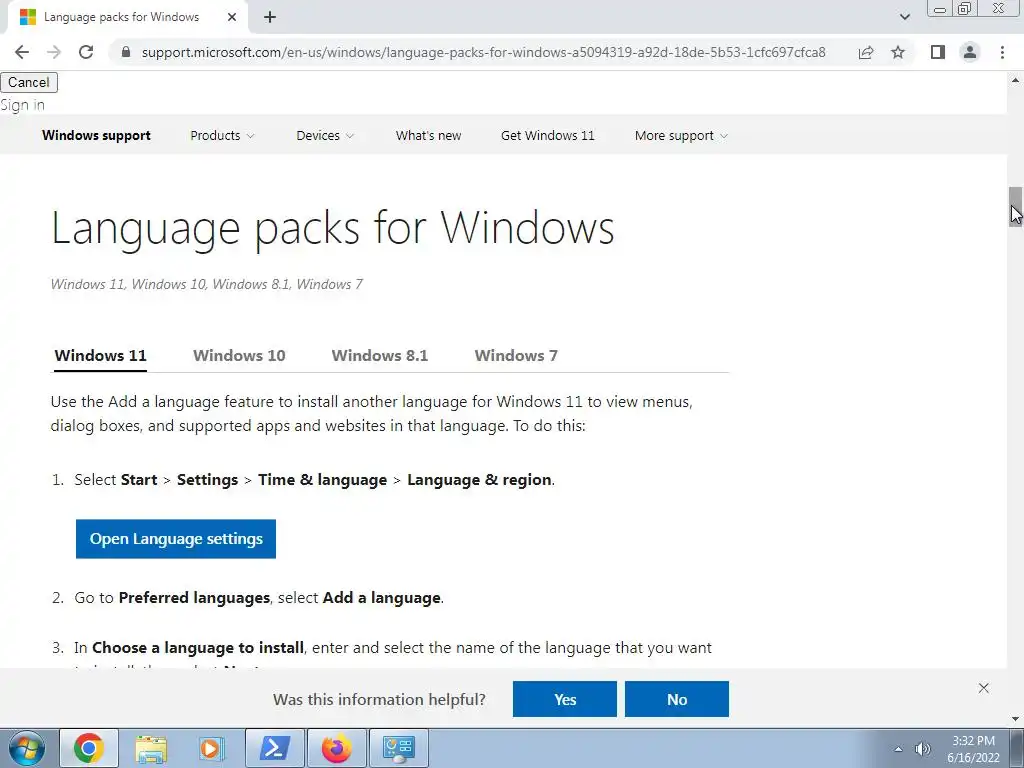The height and width of the screenshot is (768, 1024).
Task: Open the Windows Start menu
Action: click(26, 748)
